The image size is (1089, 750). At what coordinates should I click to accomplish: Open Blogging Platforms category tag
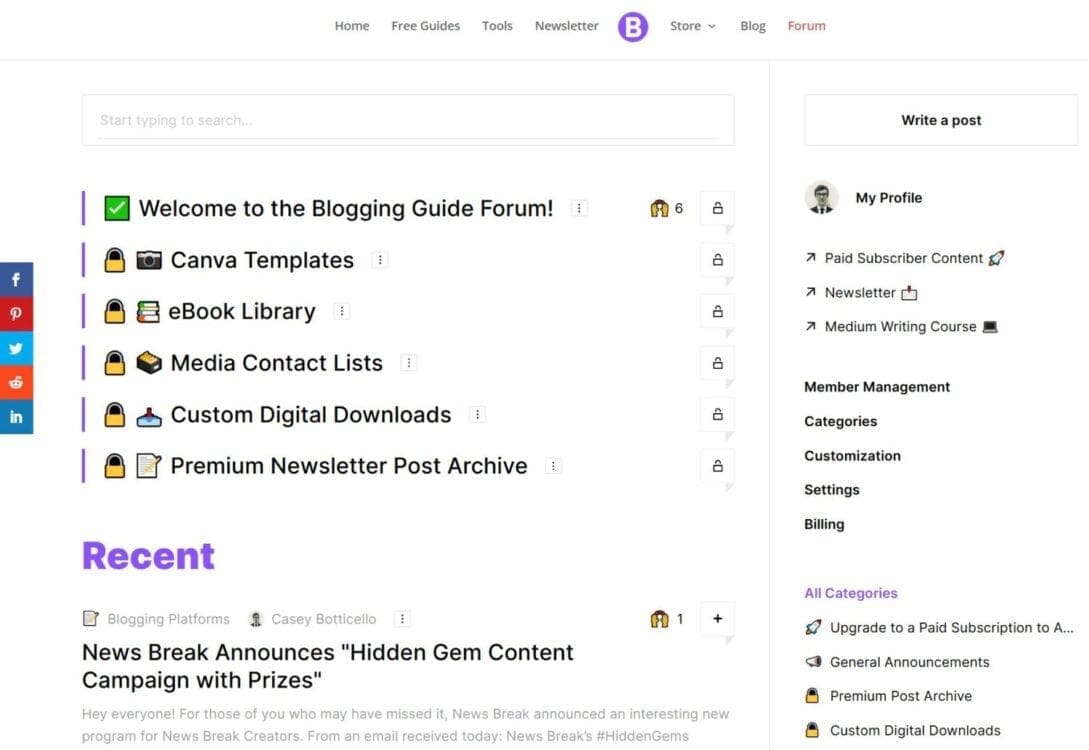[168, 619]
